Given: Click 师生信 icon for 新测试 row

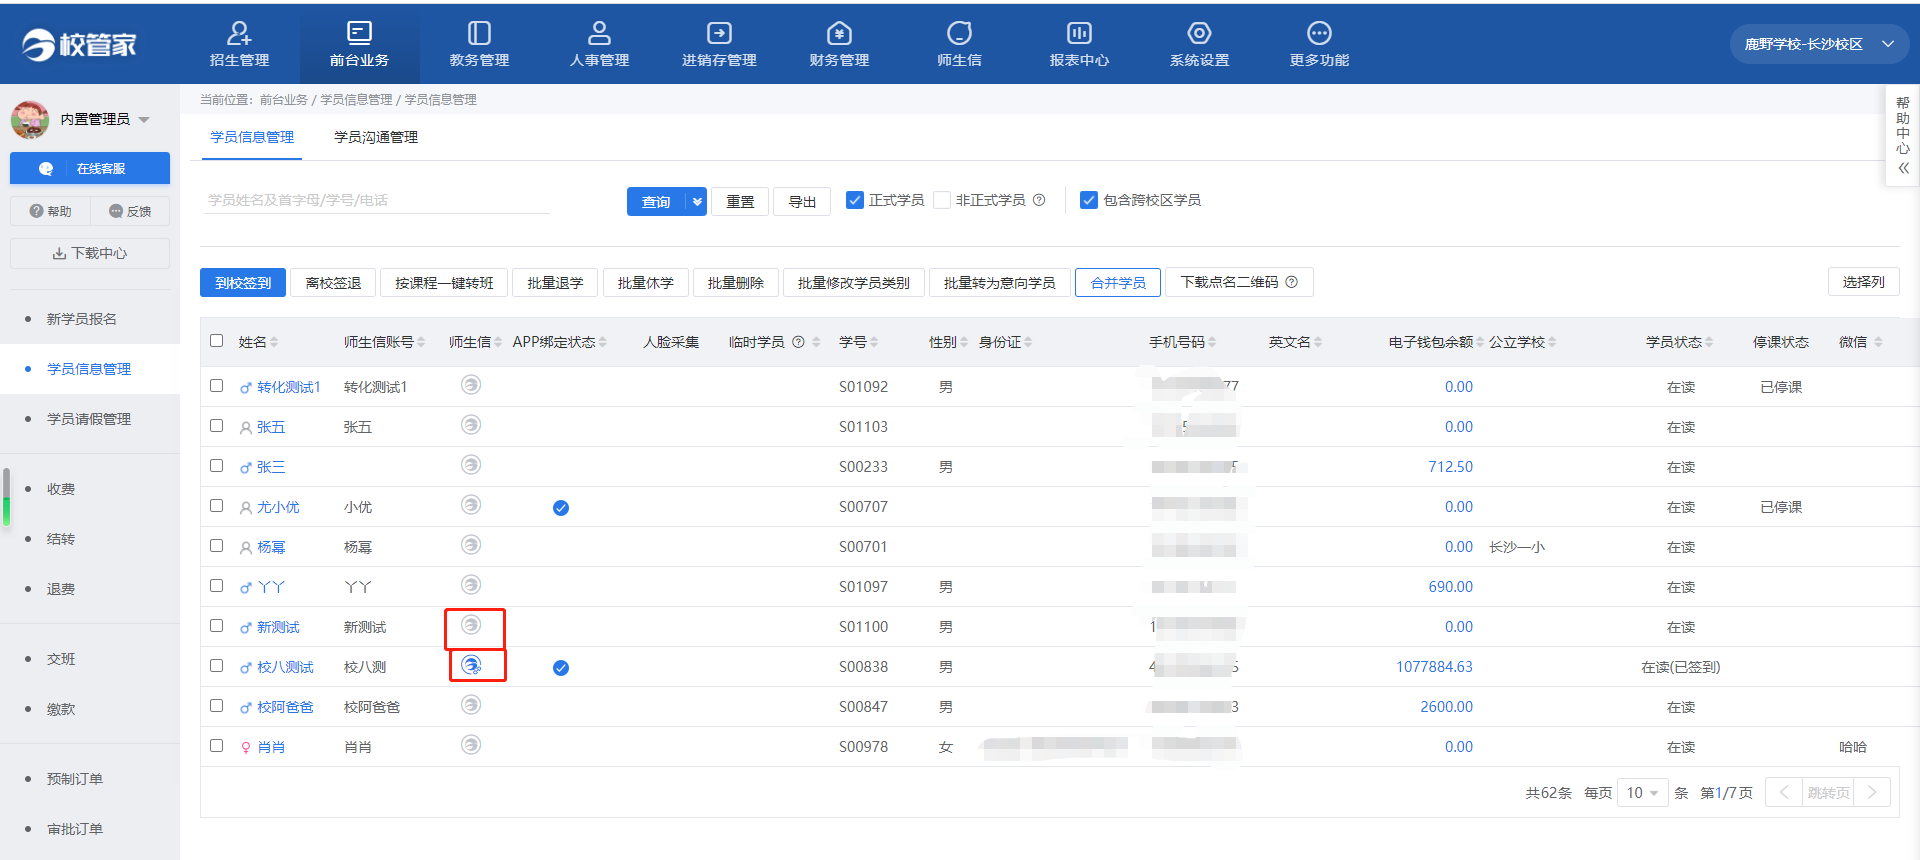Looking at the screenshot, I should (471, 625).
